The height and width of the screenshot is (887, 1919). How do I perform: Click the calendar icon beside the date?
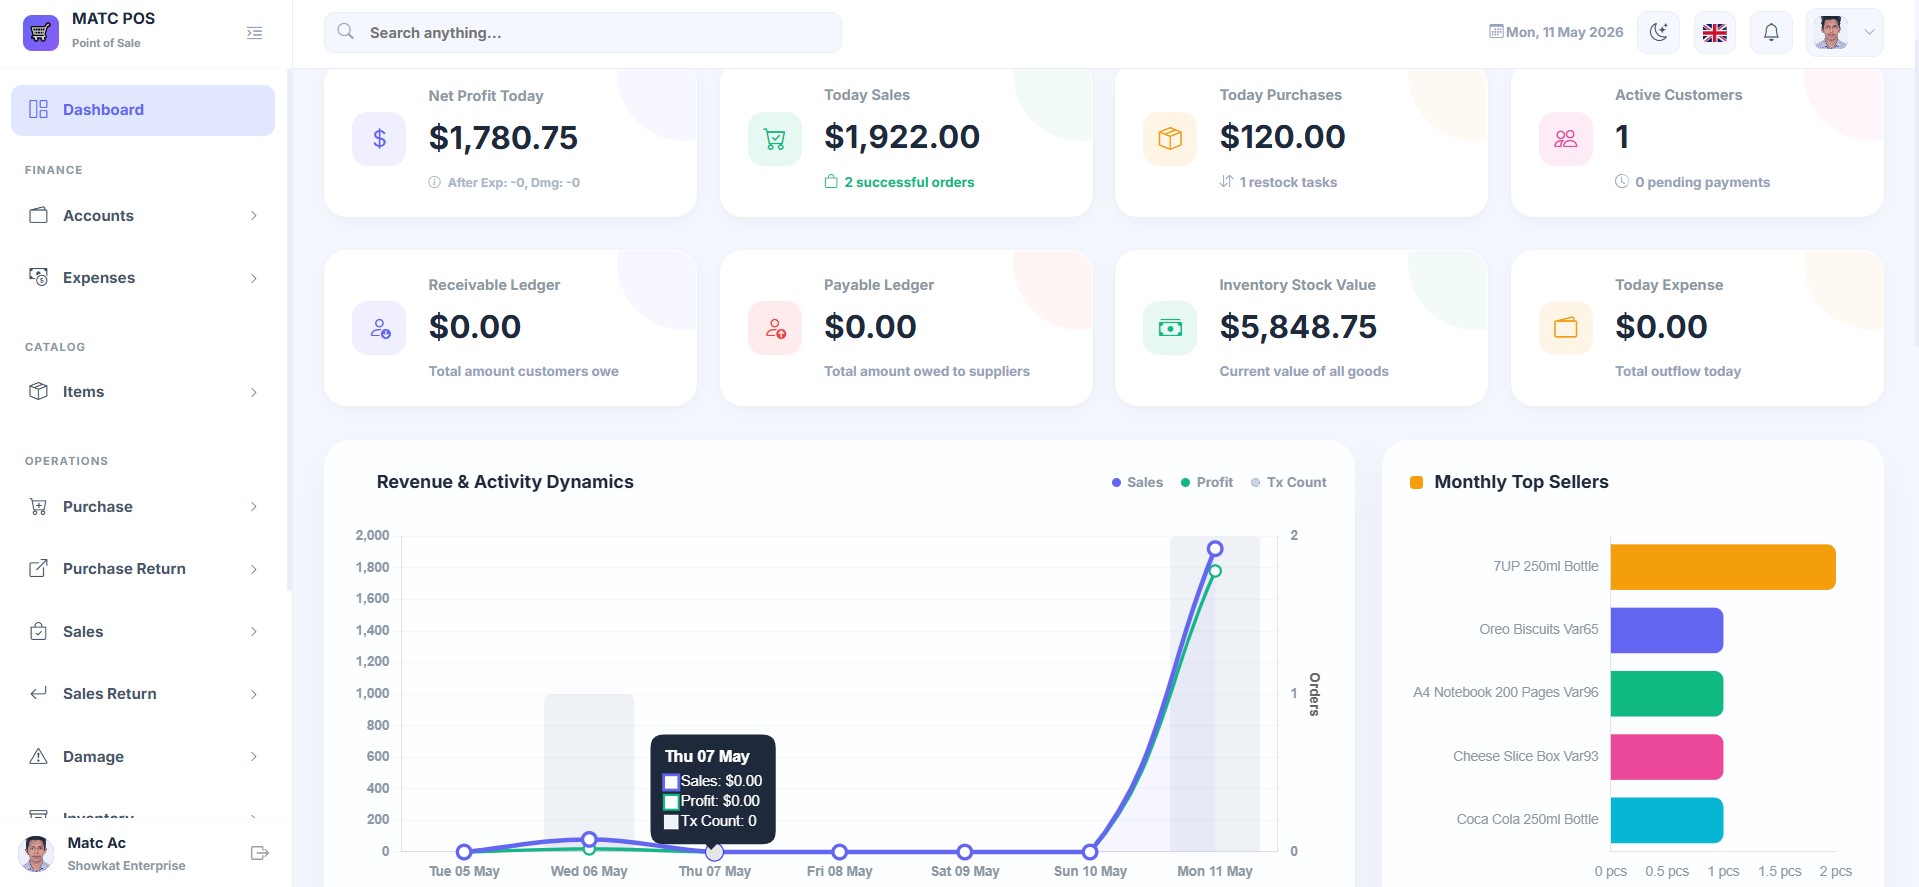[1496, 31]
